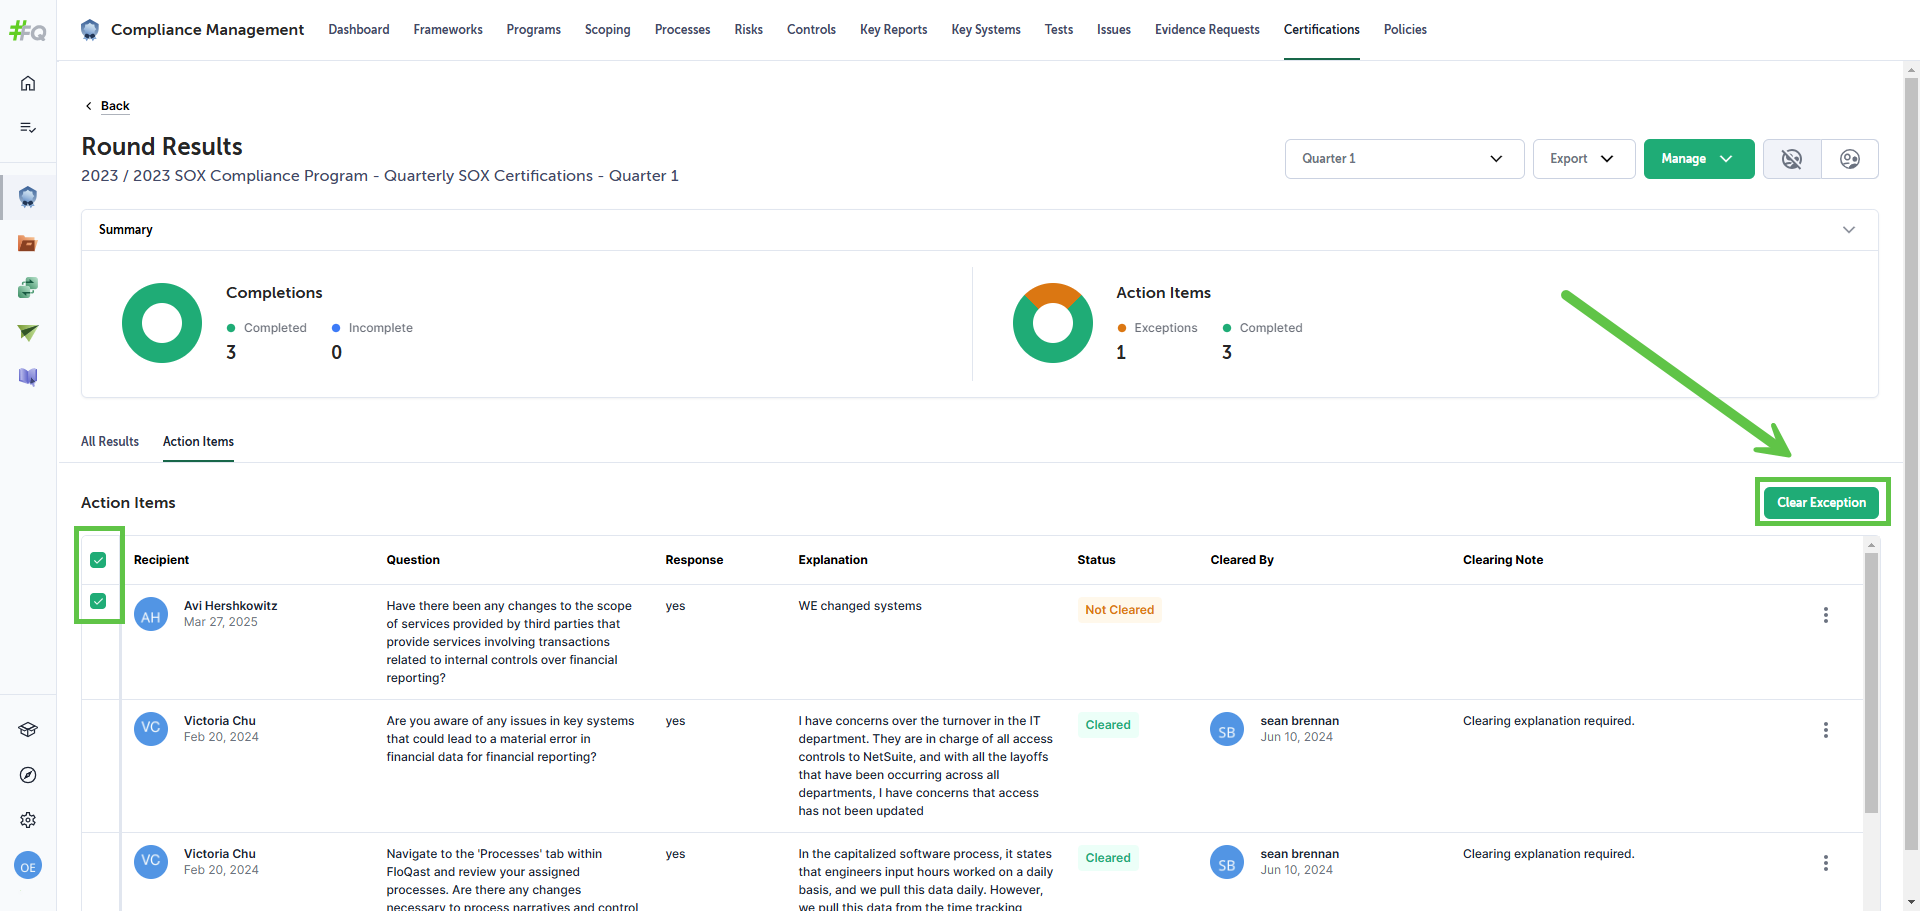Click the 'WE changed systems' explanation
The image size is (1920, 911).
(860, 606)
